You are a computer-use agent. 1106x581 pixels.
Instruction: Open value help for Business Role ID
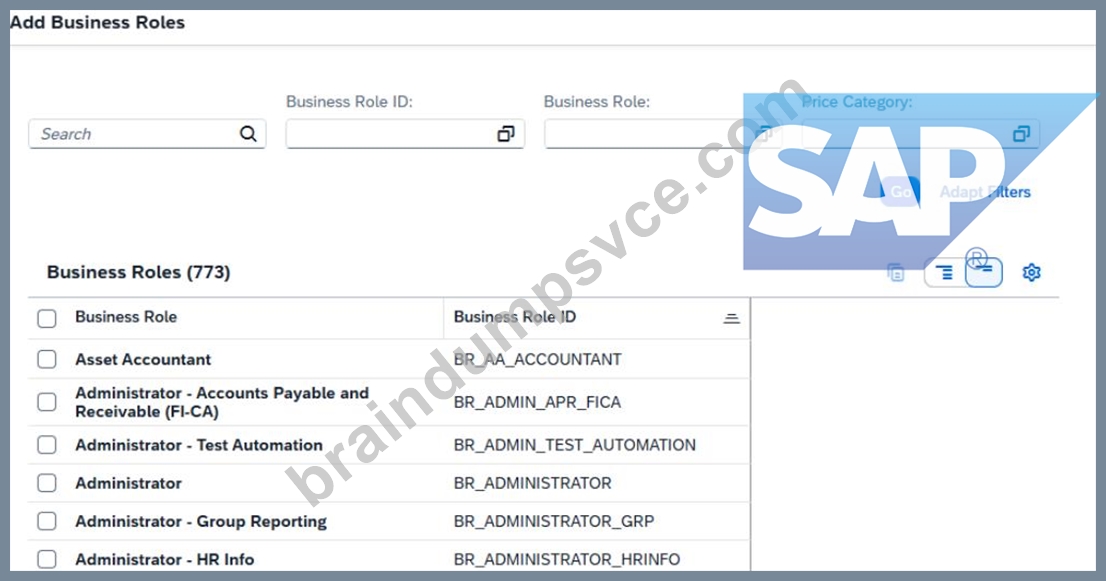point(506,134)
